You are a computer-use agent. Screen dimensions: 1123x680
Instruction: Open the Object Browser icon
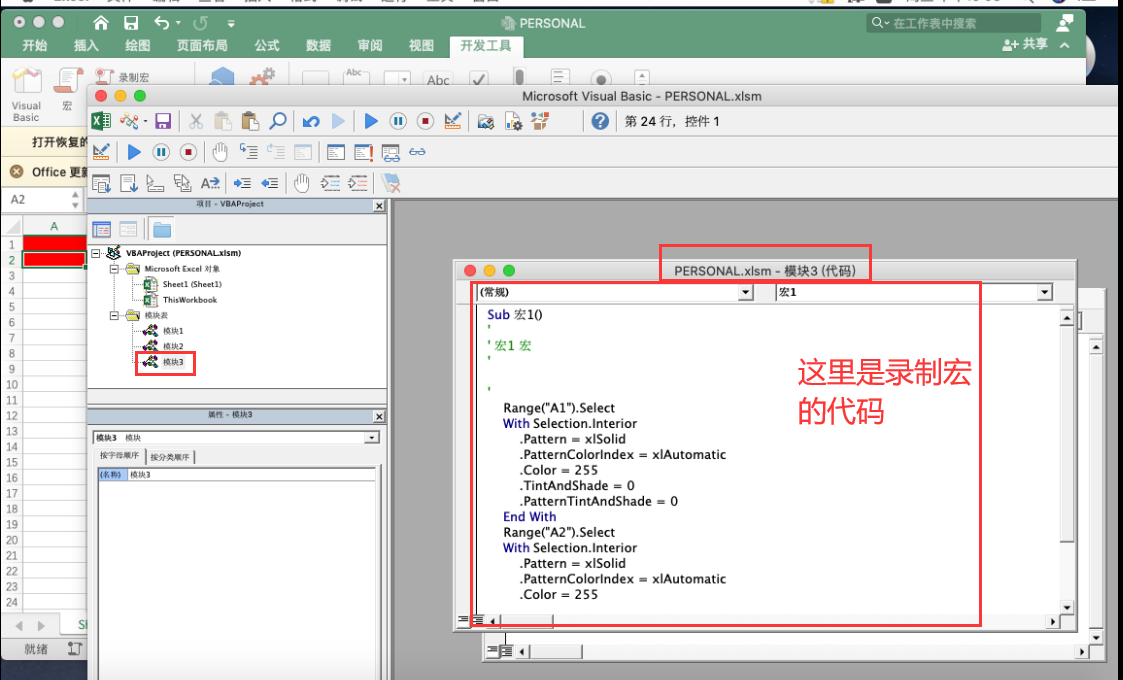coord(540,121)
